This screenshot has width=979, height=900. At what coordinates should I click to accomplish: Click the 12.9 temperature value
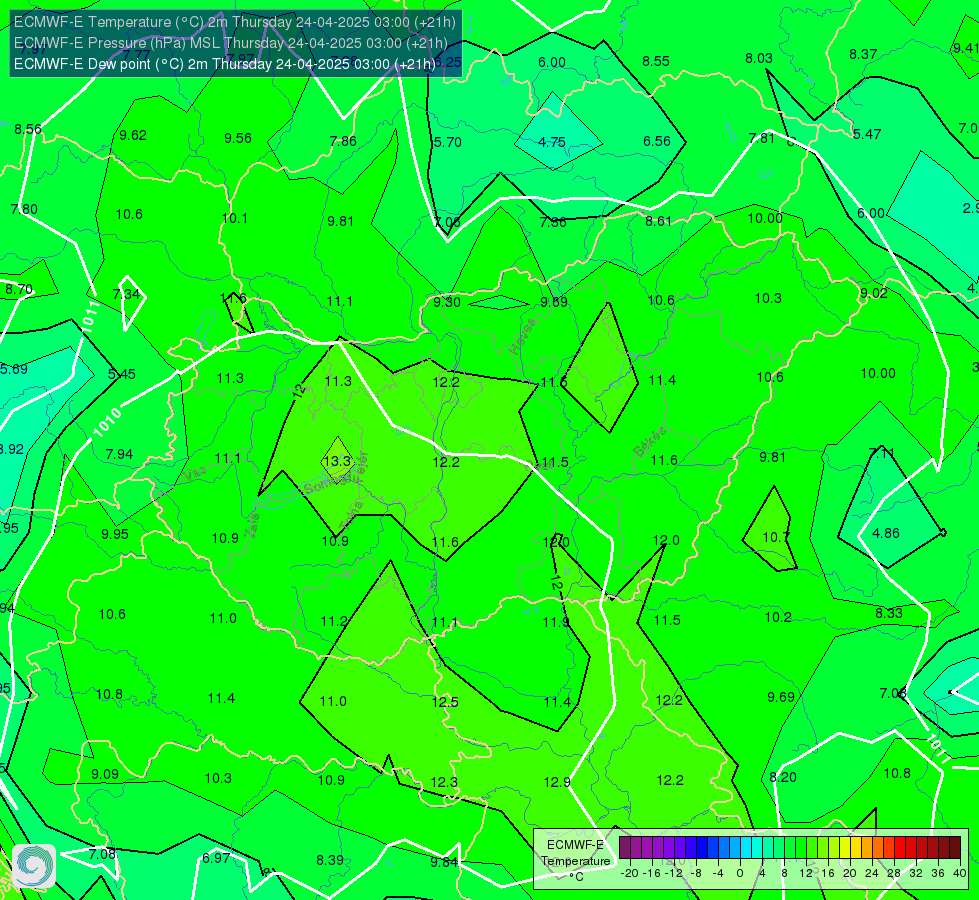(556, 781)
